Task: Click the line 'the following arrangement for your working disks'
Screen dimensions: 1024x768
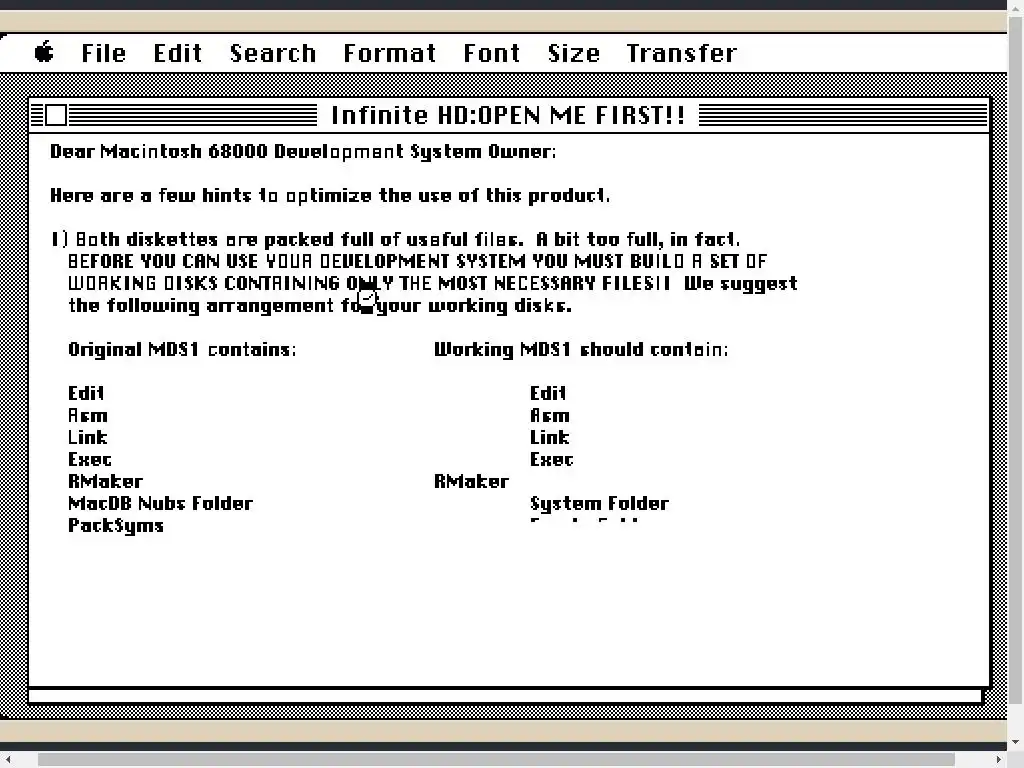Action: click(x=320, y=306)
